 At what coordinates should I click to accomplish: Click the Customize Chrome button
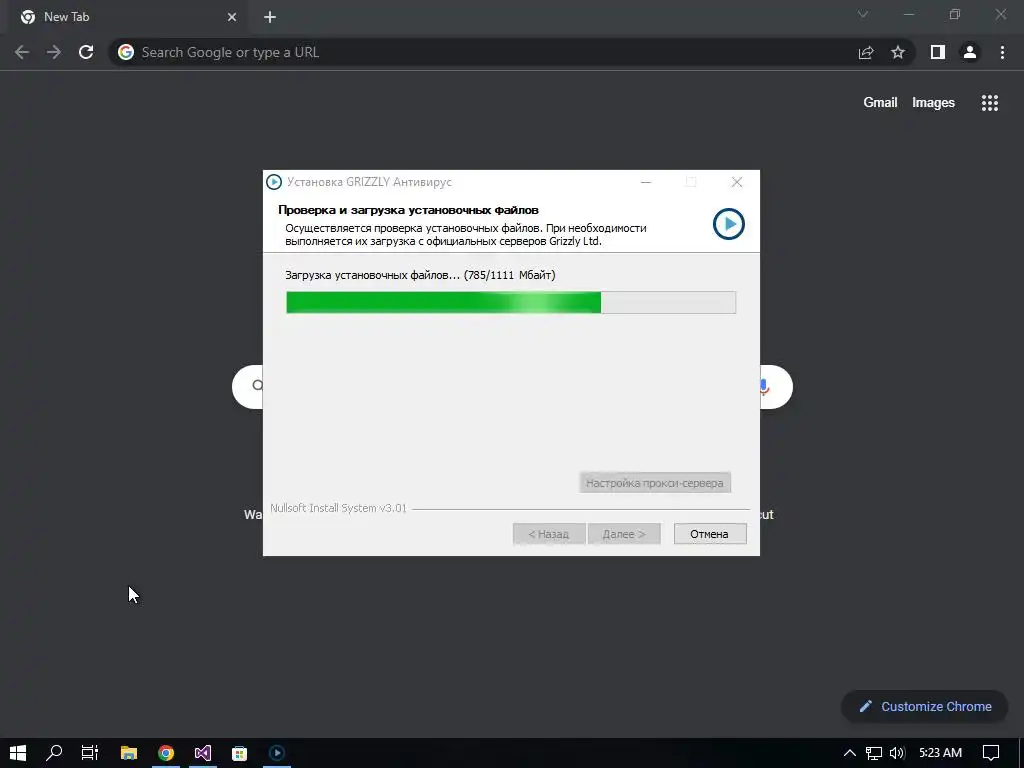click(x=925, y=707)
